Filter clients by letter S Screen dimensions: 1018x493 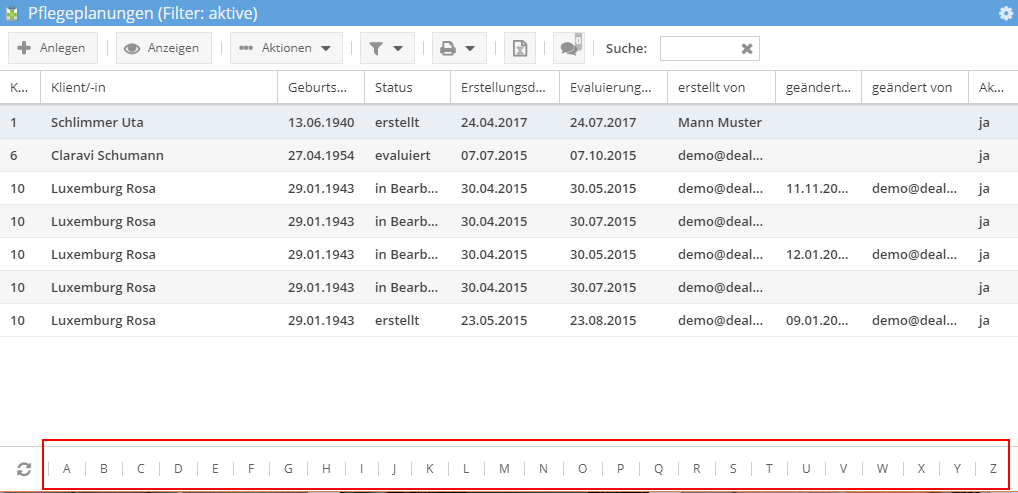[732, 468]
